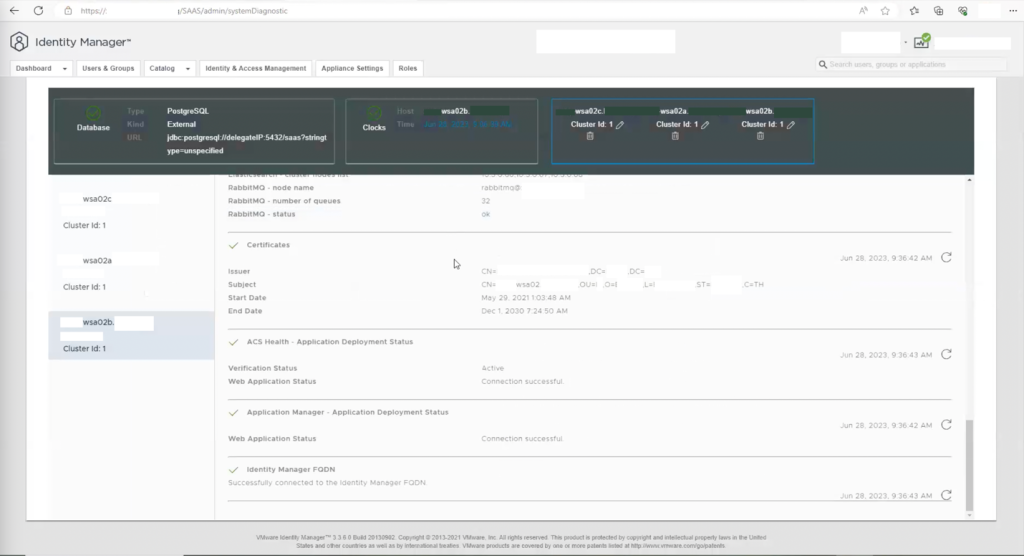1024x558 pixels.
Task: Refresh the Certificates check
Action: pyautogui.click(x=946, y=257)
